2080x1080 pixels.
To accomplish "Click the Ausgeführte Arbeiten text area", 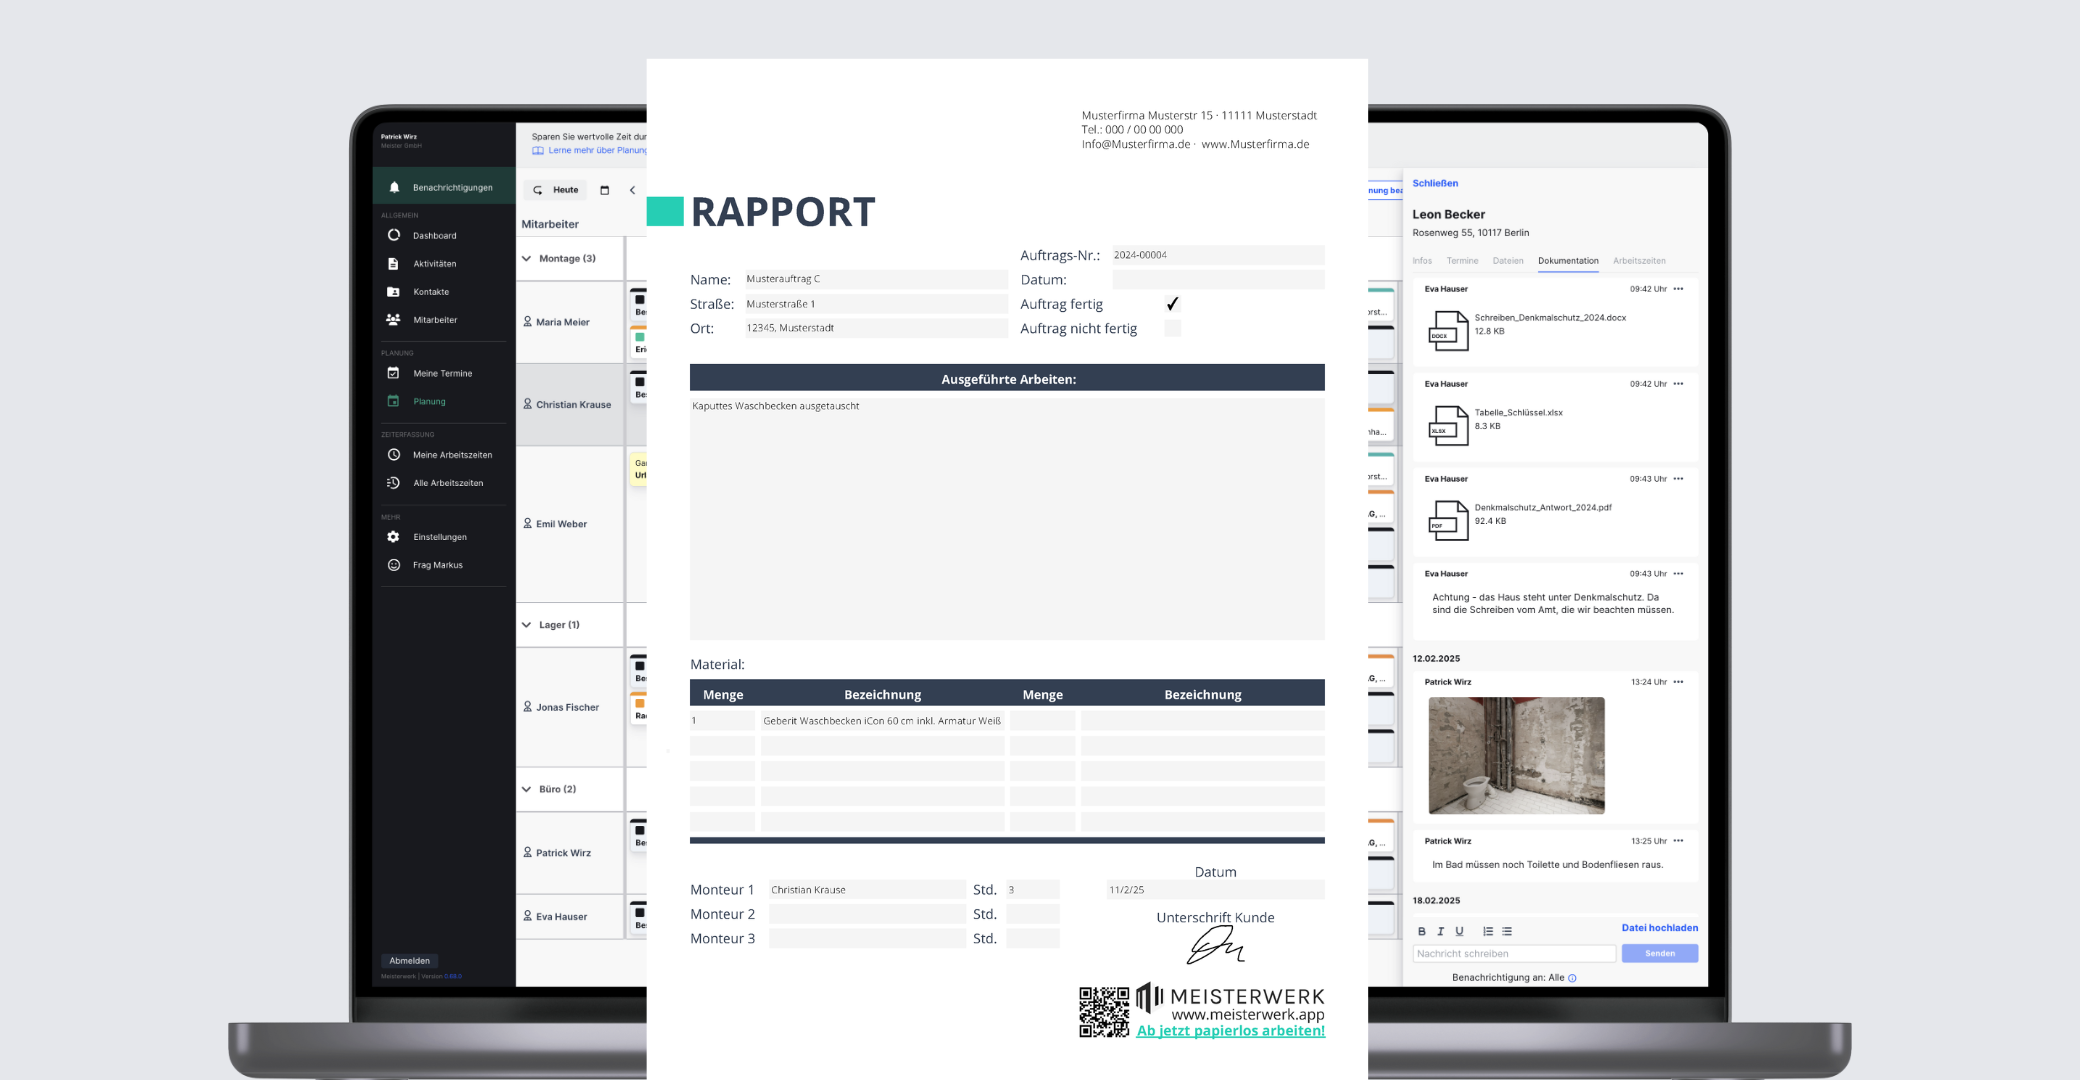I will [1007, 519].
